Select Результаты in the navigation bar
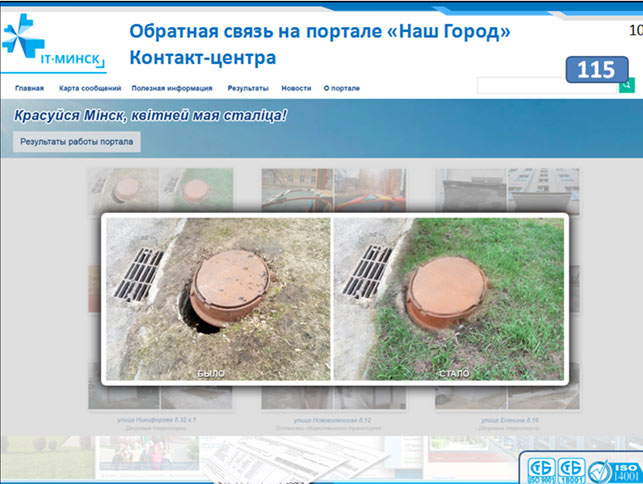 (247, 88)
